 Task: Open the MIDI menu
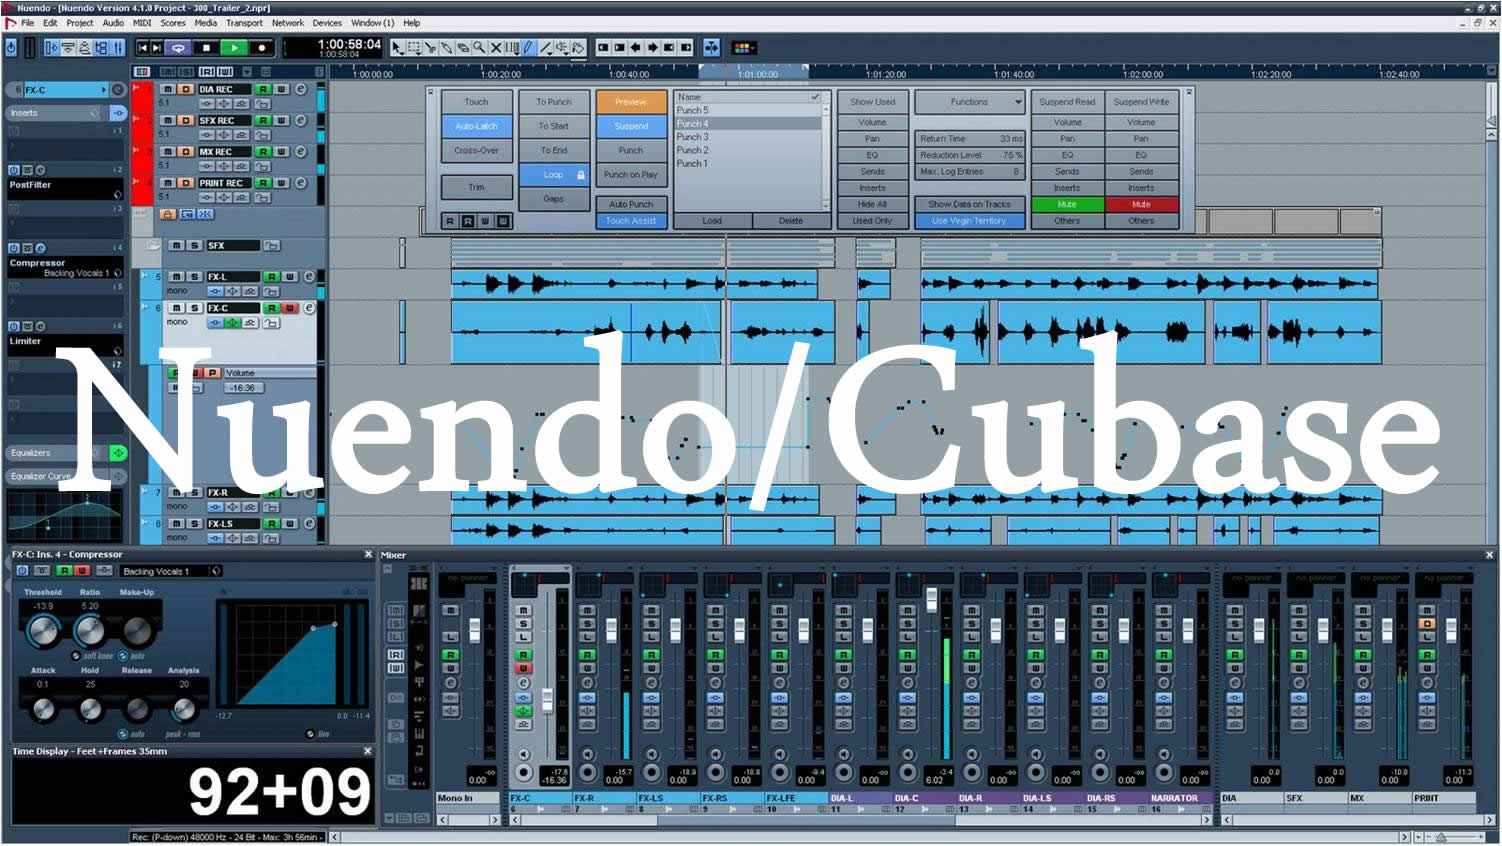pyautogui.click(x=142, y=22)
